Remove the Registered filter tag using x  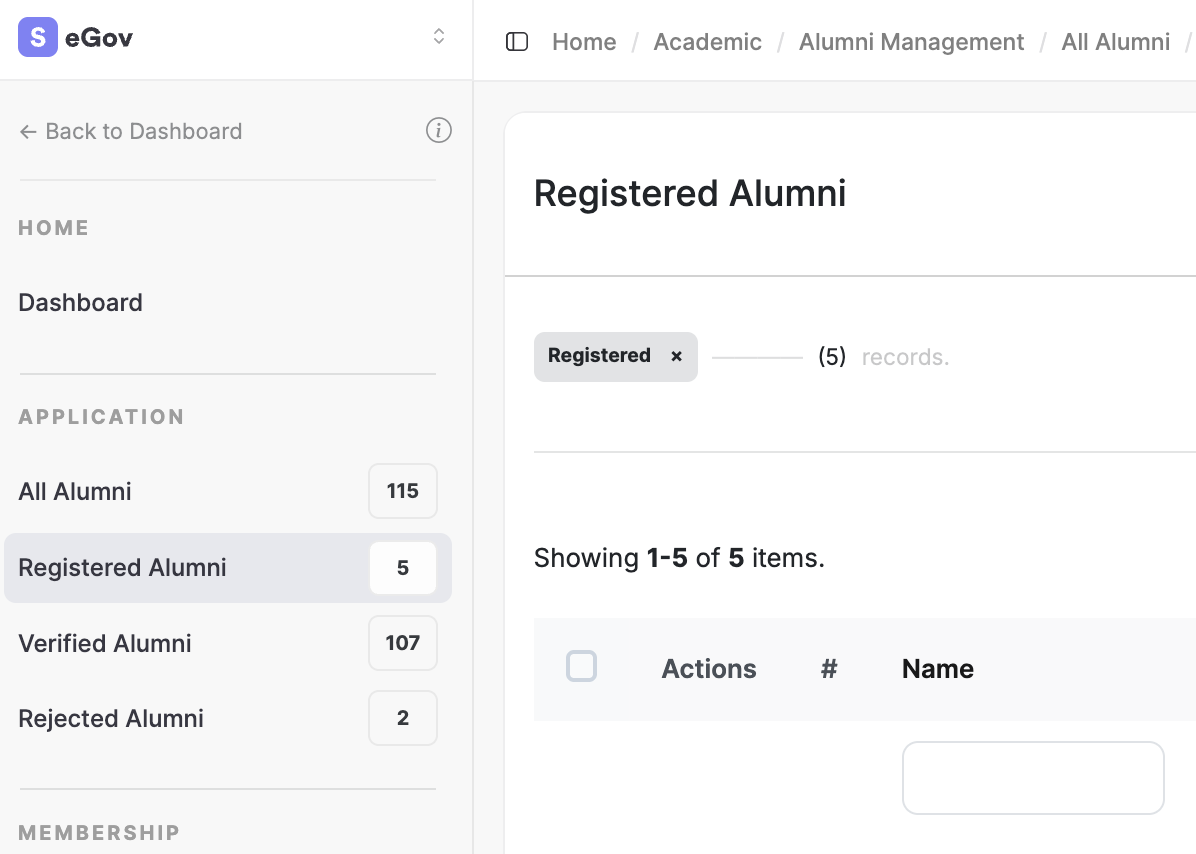[x=676, y=356]
